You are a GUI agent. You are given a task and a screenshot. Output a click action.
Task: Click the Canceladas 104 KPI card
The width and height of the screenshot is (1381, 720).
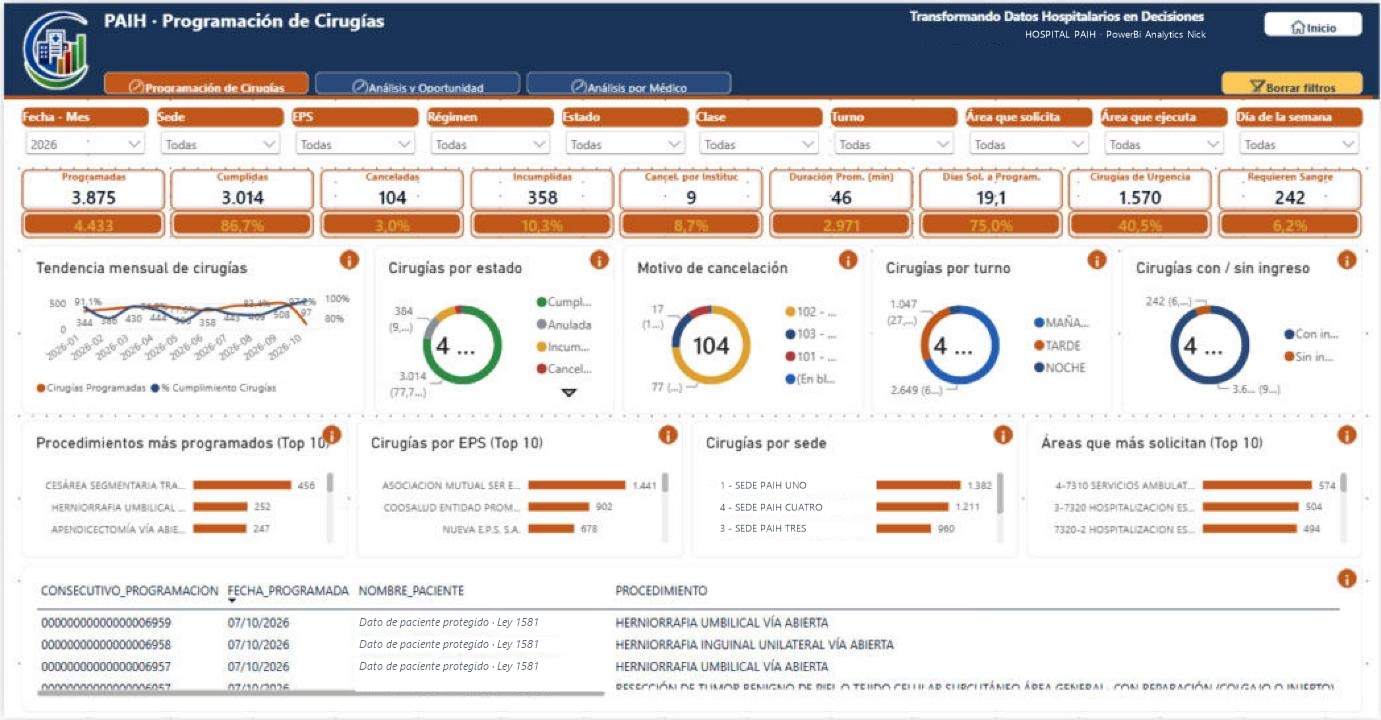[x=392, y=189]
